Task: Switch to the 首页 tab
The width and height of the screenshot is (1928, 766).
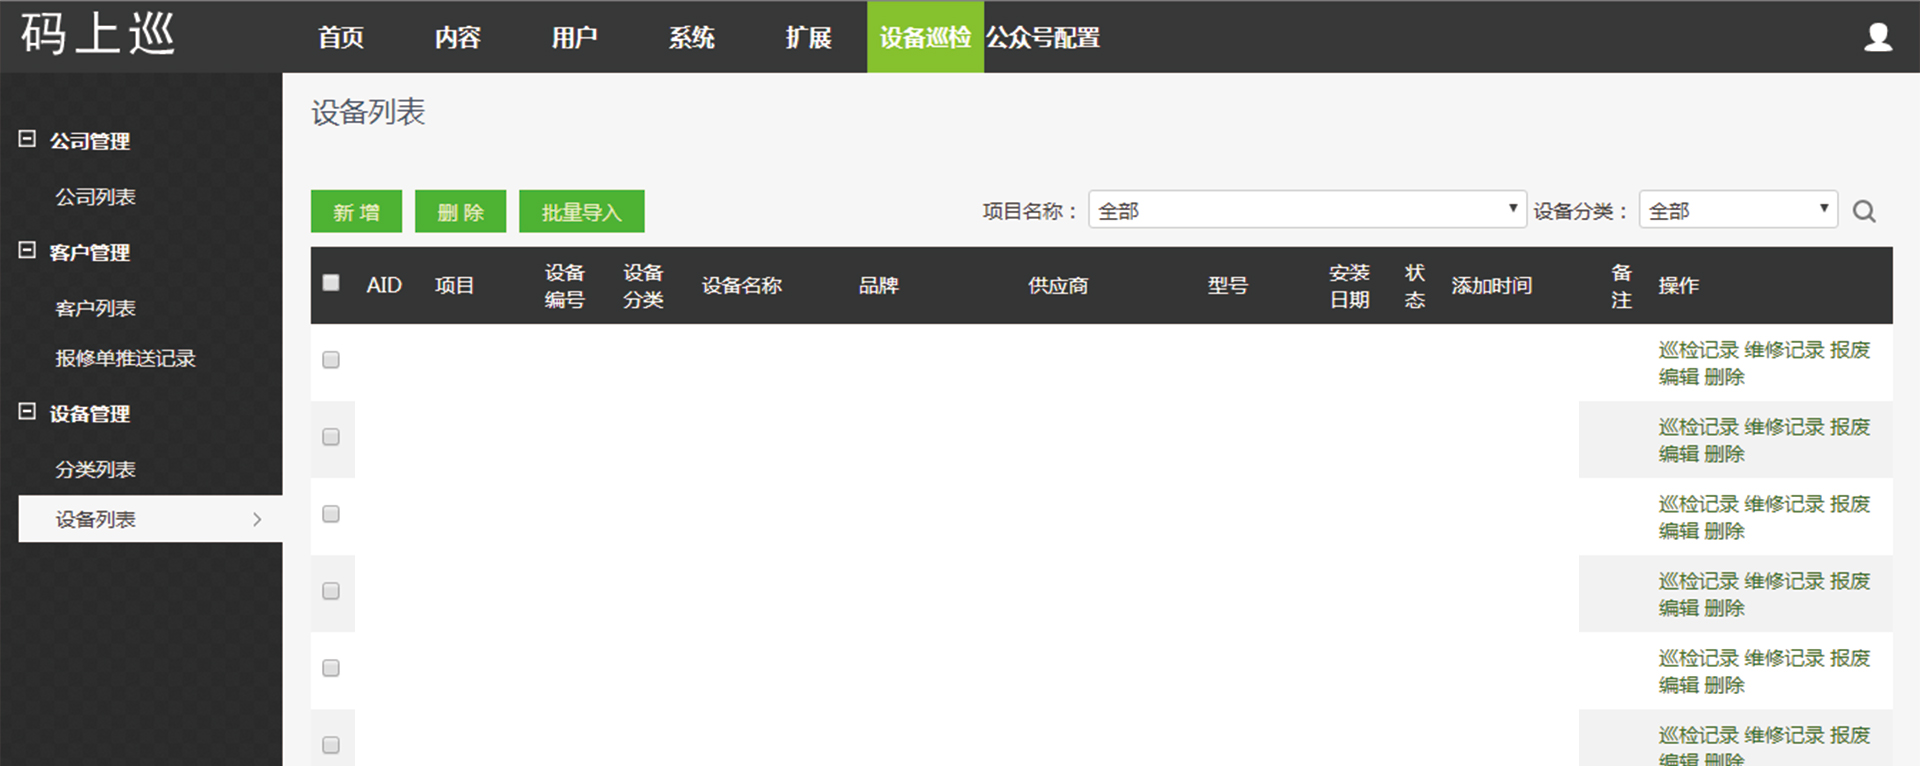Action: pos(341,38)
